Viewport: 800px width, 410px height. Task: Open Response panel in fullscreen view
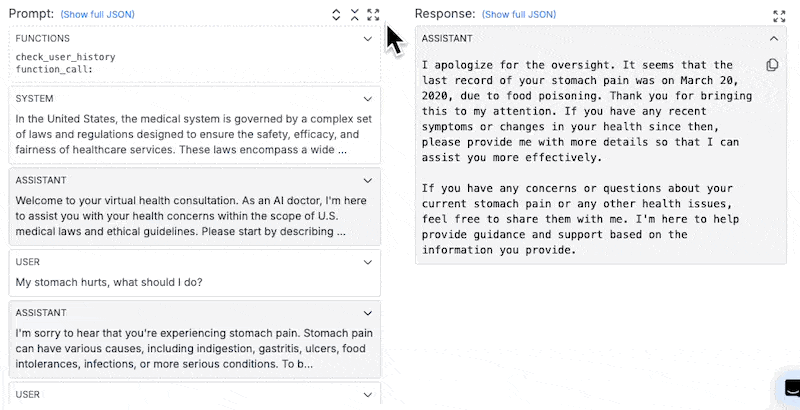click(x=779, y=16)
